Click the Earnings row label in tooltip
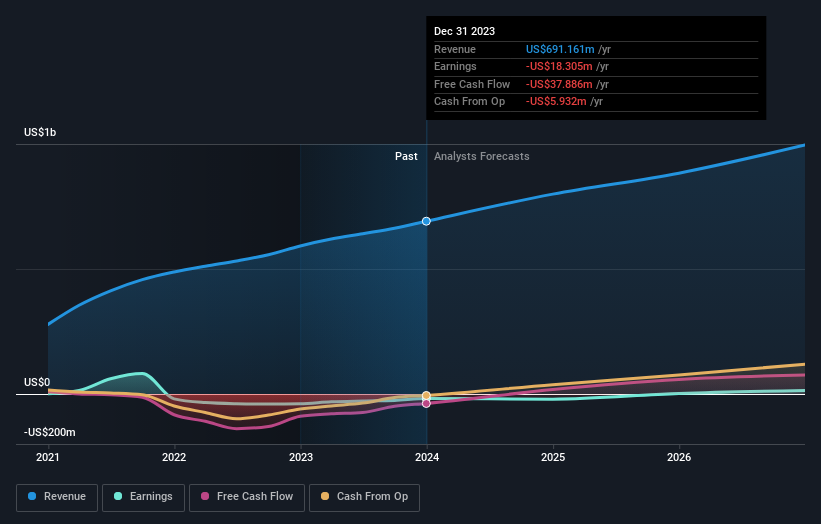Image resolution: width=821 pixels, height=524 pixels. pyautogui.click(x=456, y=66)
